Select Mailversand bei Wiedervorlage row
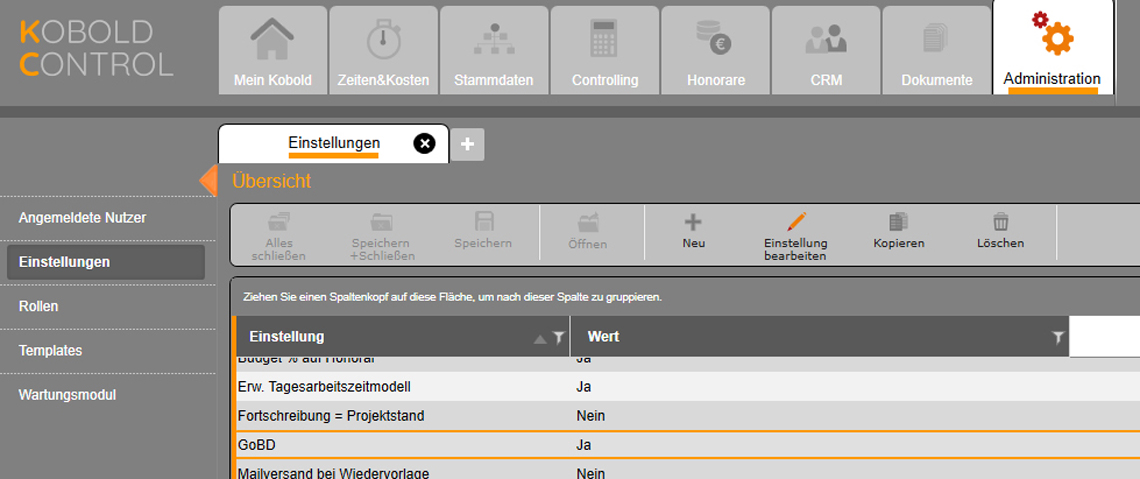The width and height of the screenshot is (1140, 479). 689,470
